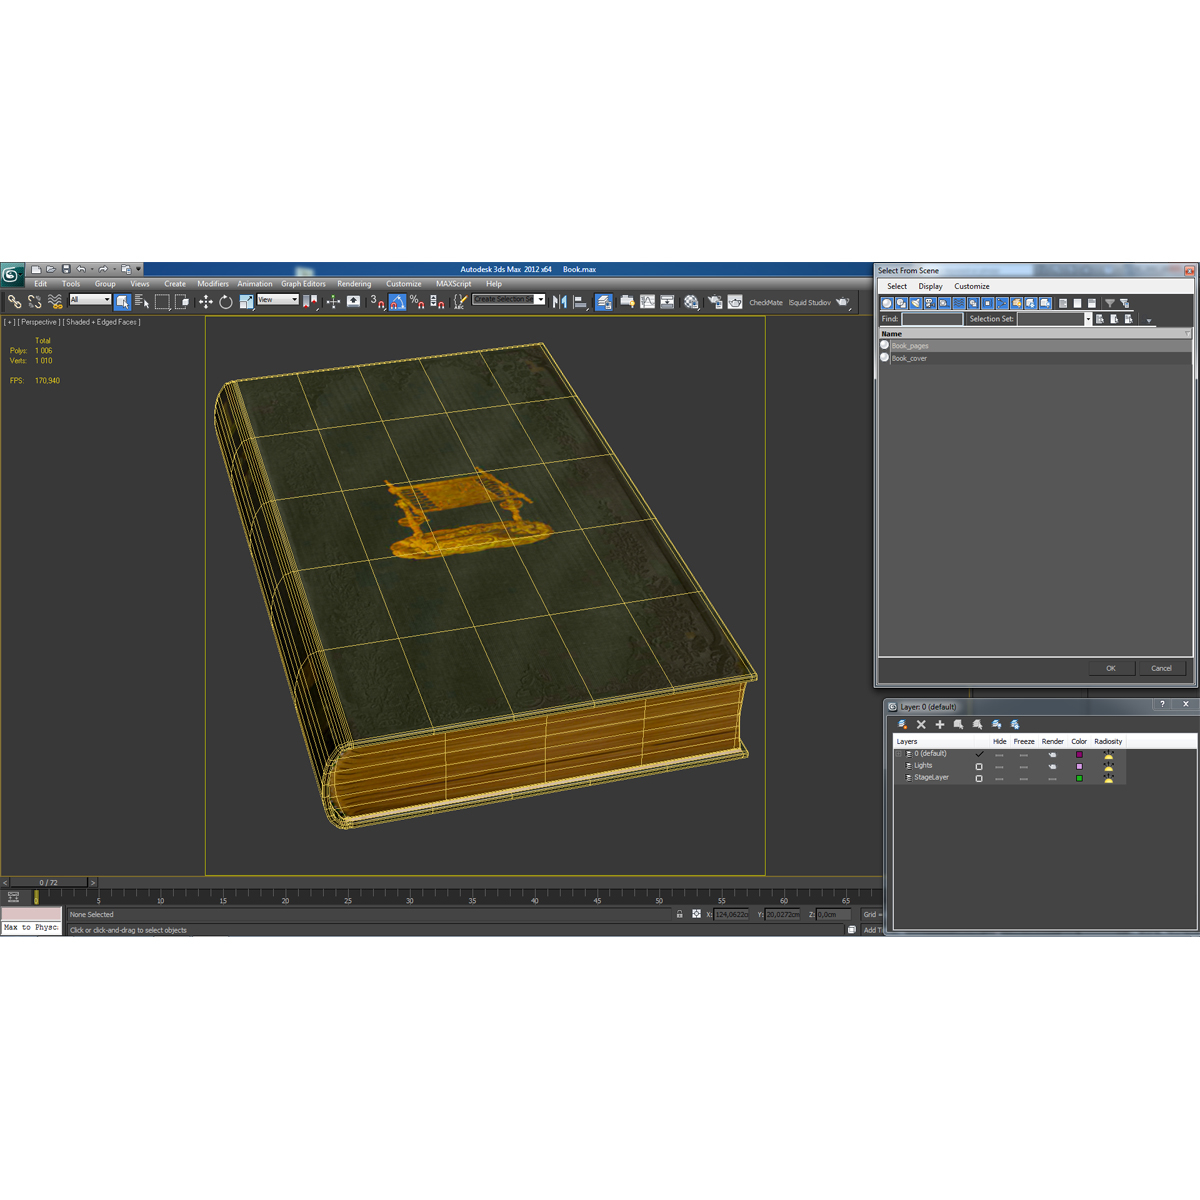Click the 3ds Max application button
Viewport: 1200px width, 1200px height.
11,275
